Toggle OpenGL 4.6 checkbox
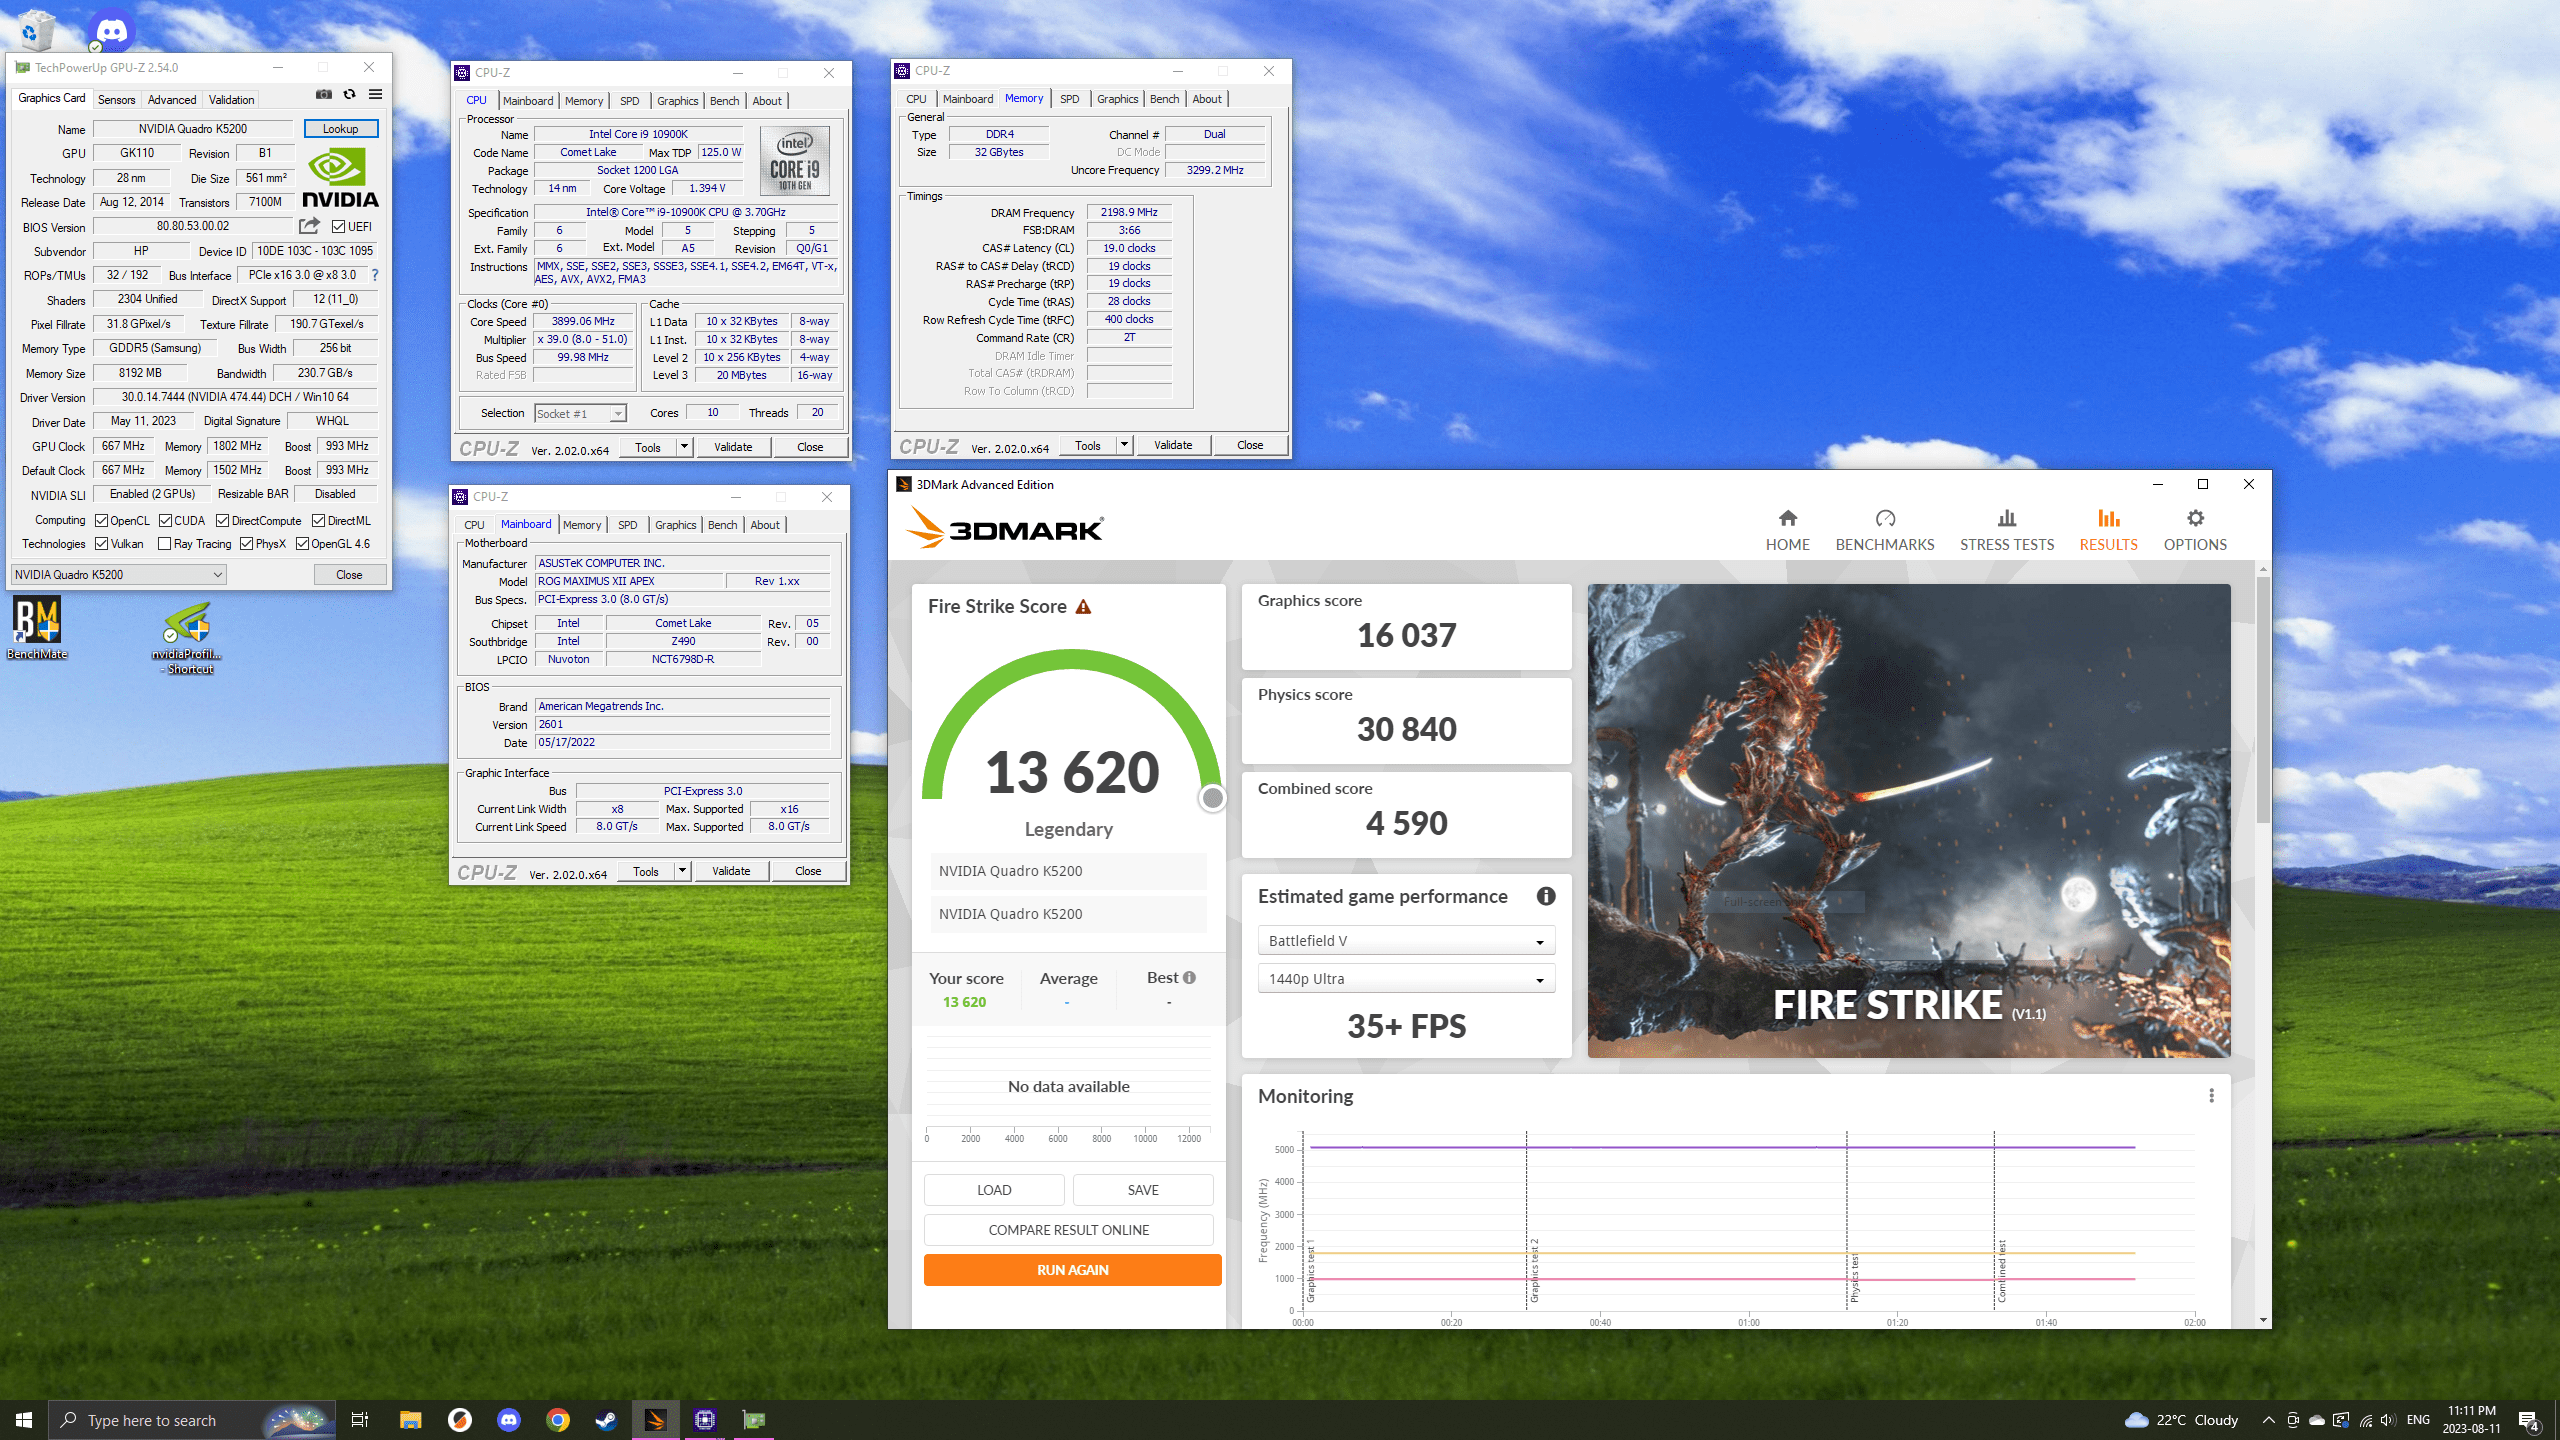This screenshot has width=2560, height=1440. [303, 543]
